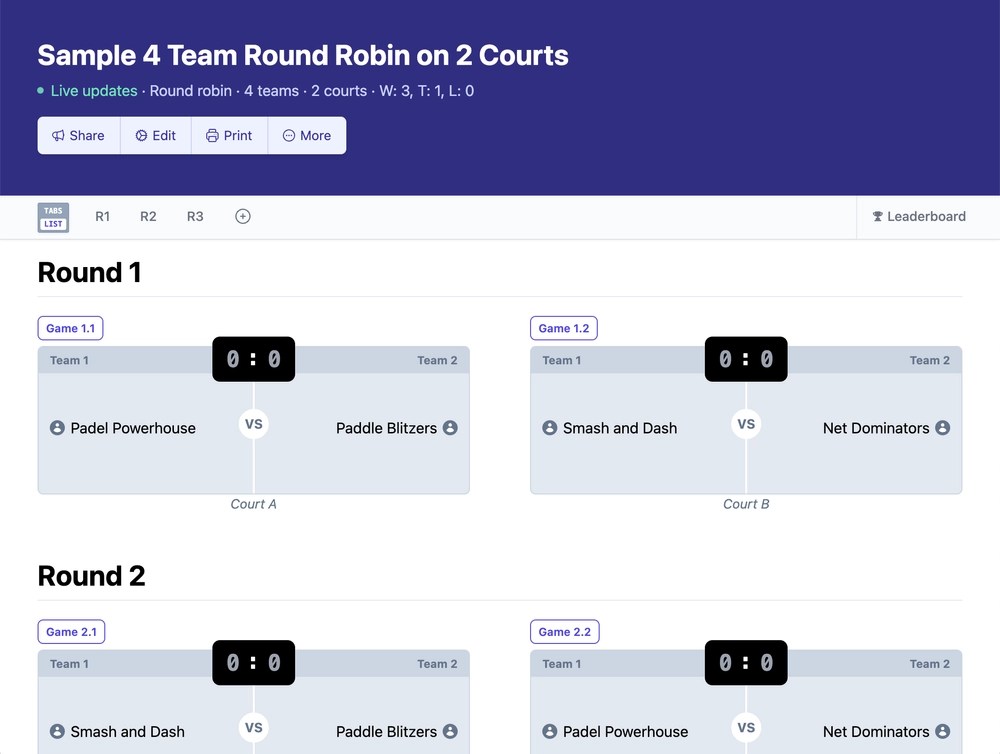The width and height of the screenshot is (1000, 754).
Task: Open Game 1.2 score display
Action: click(x=746, y=359)
